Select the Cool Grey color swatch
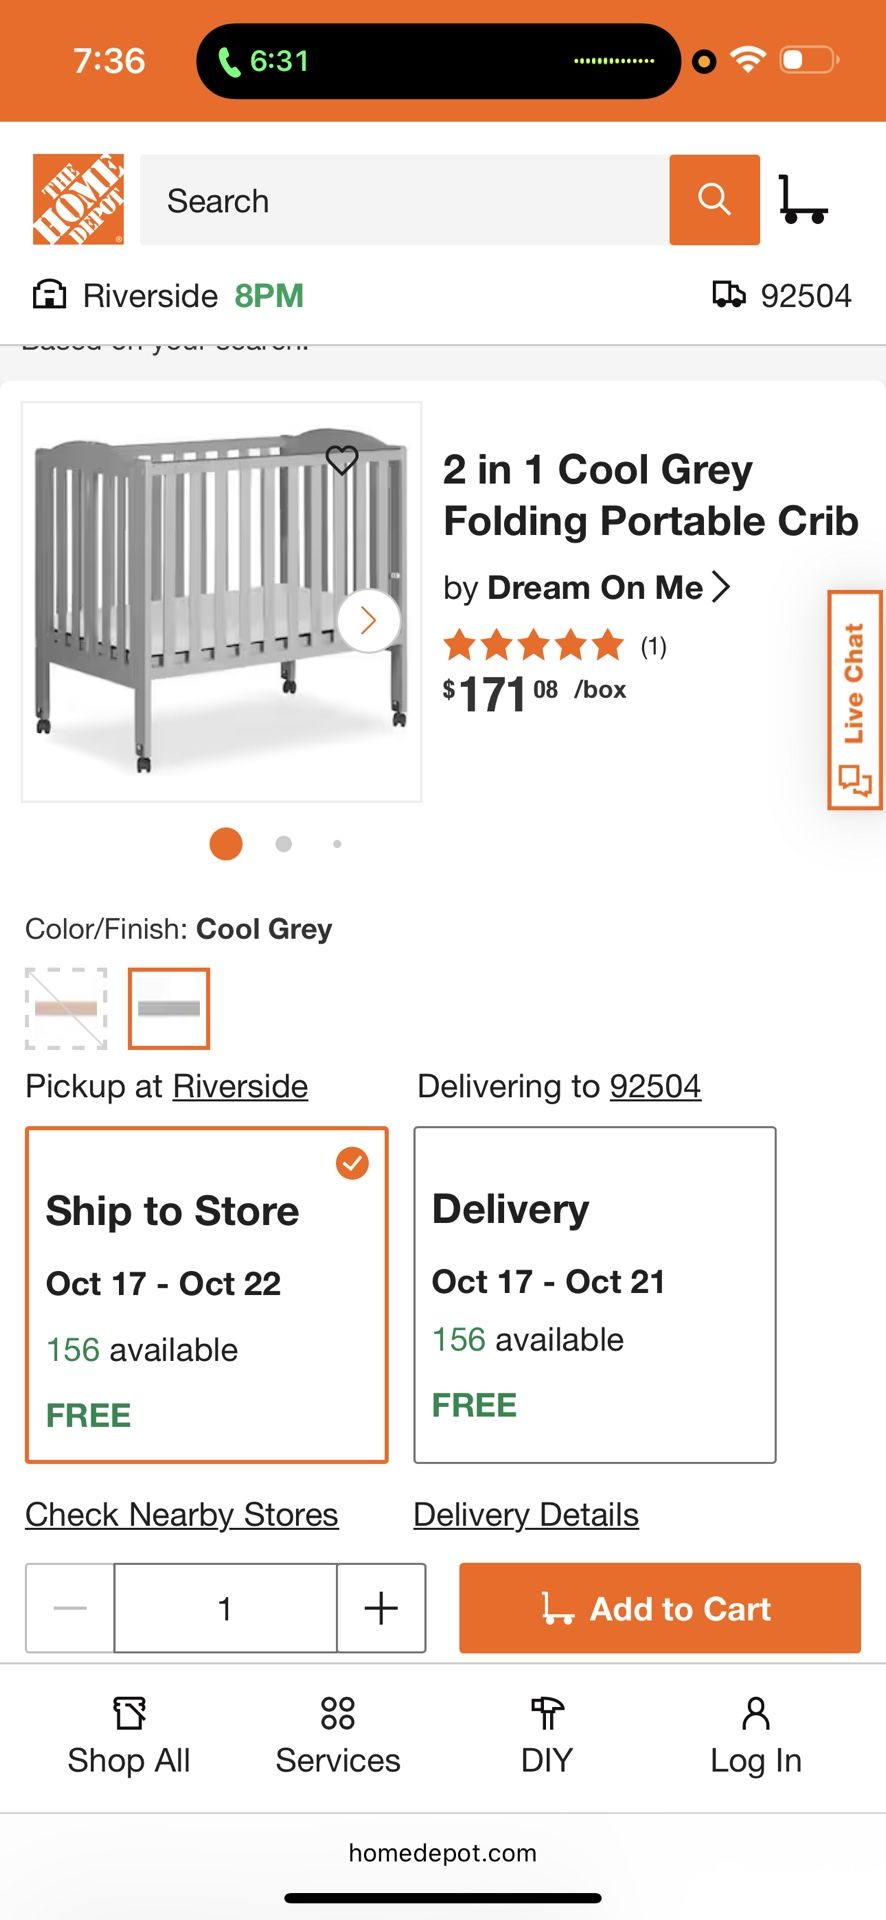 tap(168, 1008)
